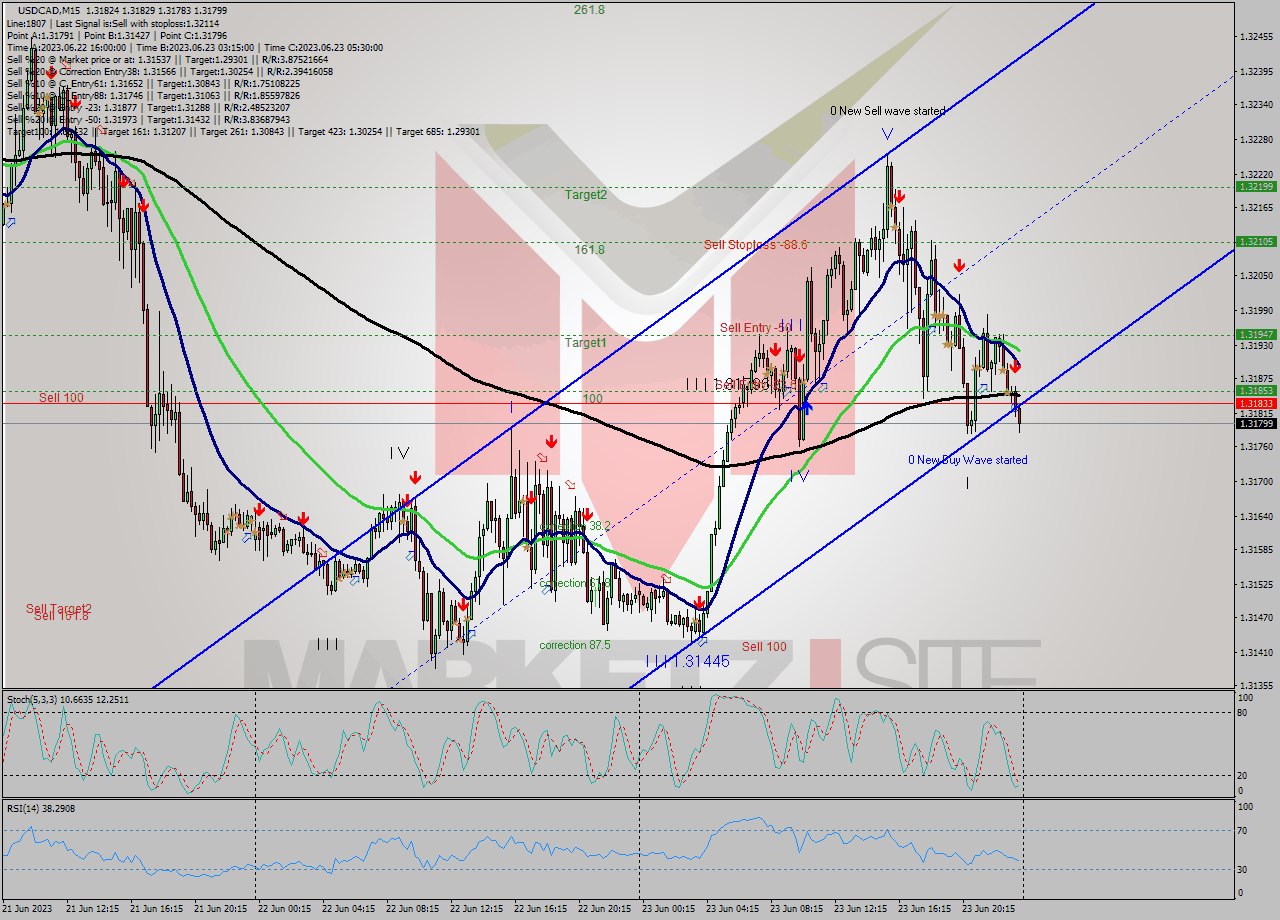Click the 'Sell Entry -50' label

point(756,327)
